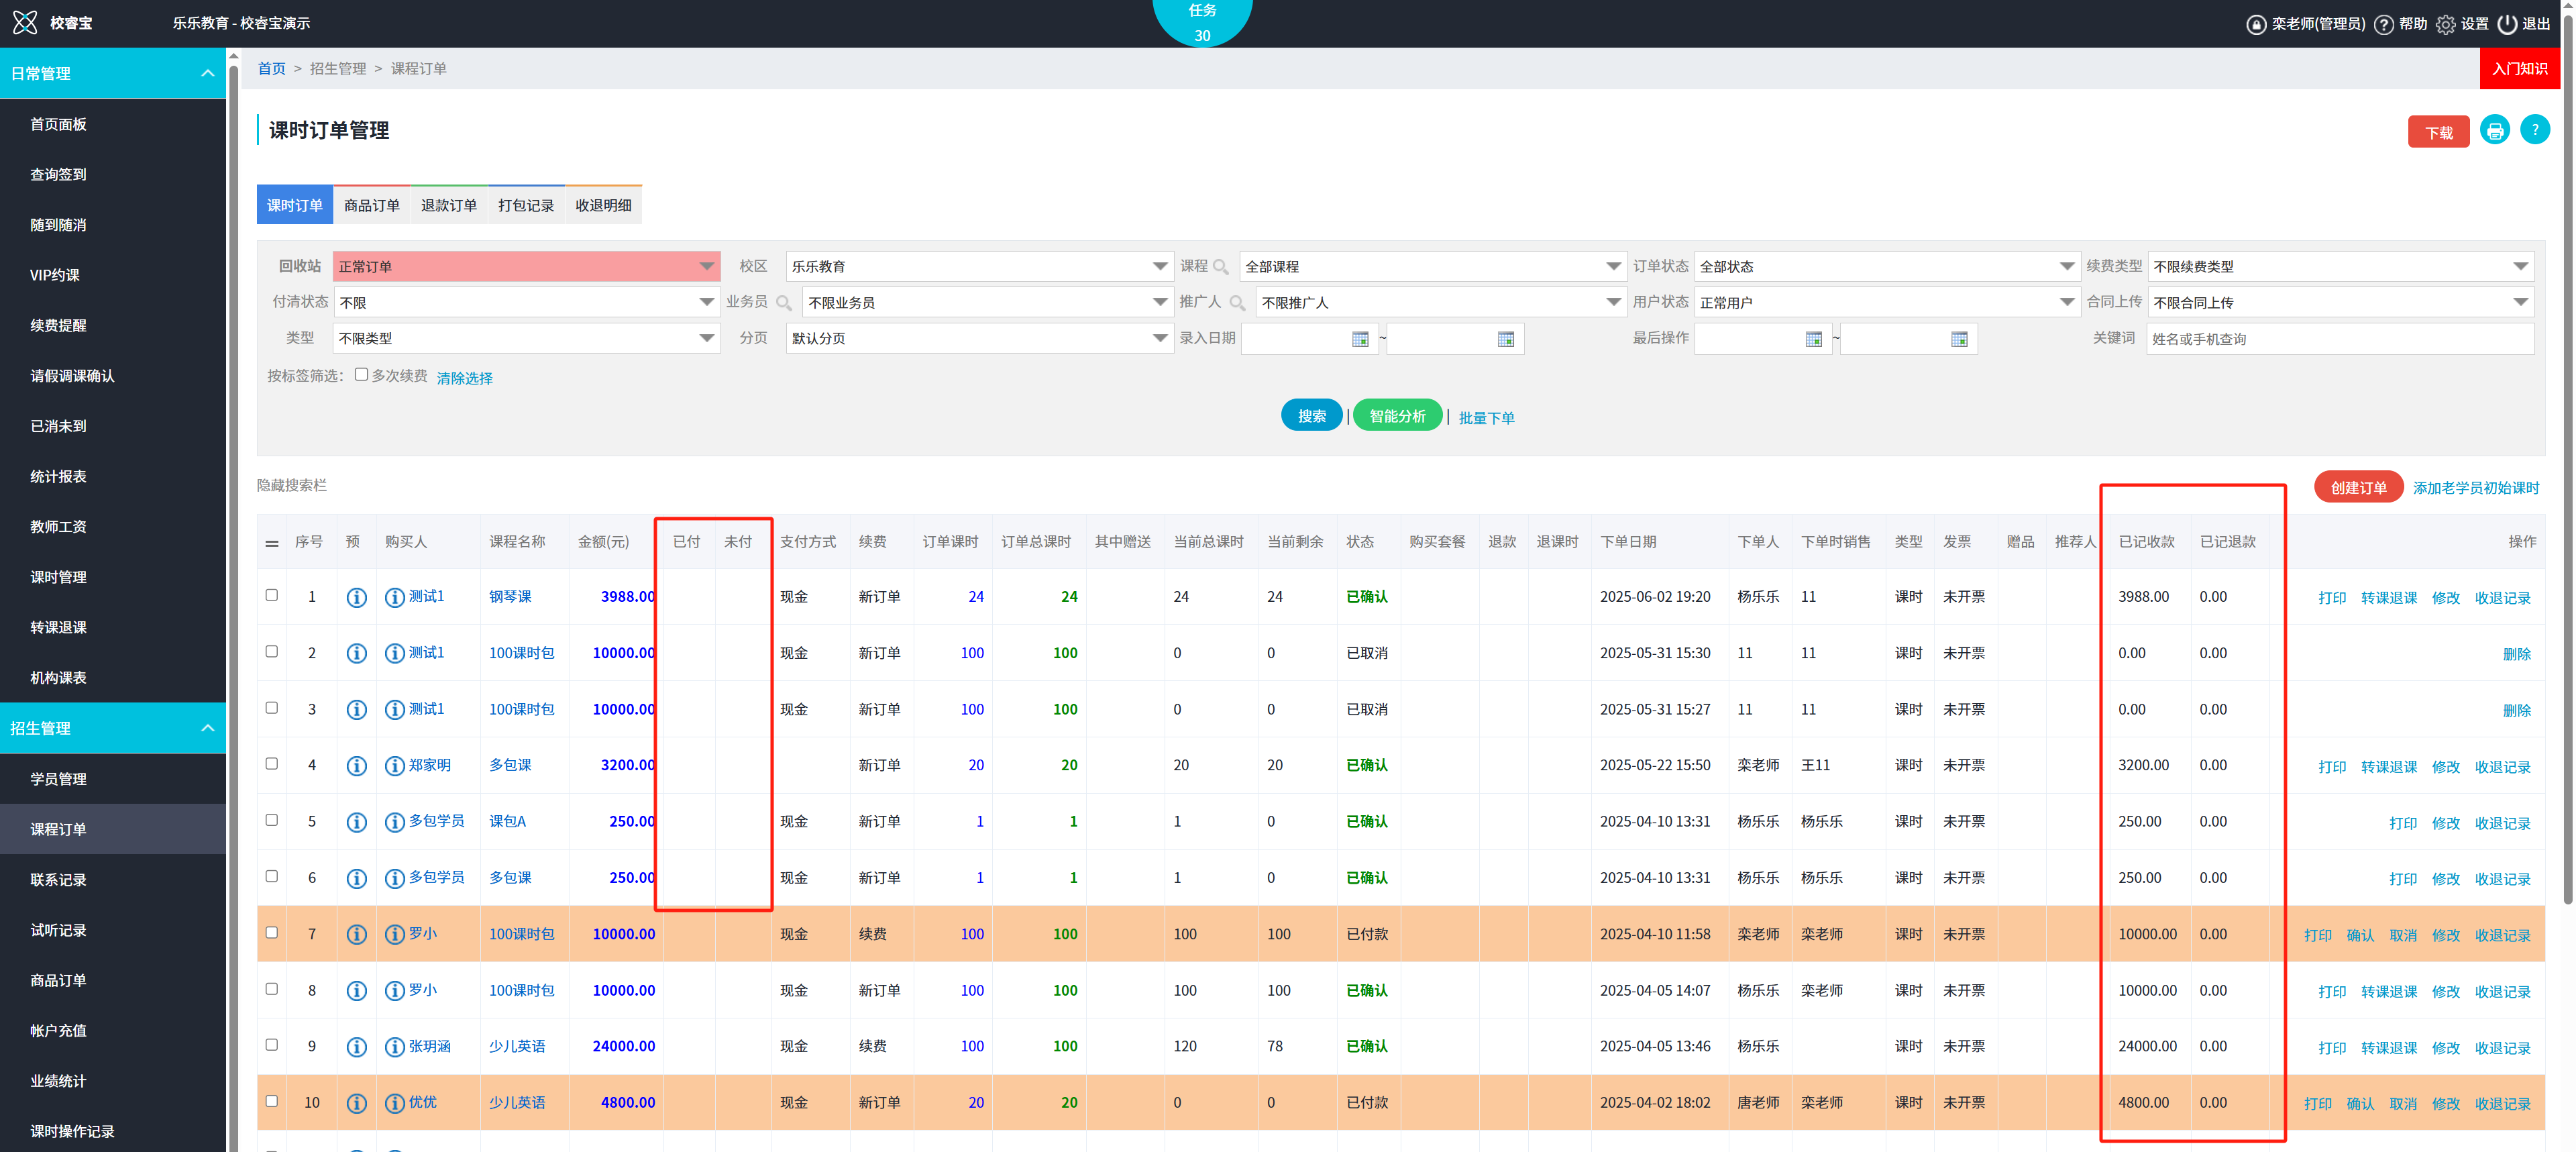
Task: Click the 推广人 search magnifier icon
Action: point(1237,303)
